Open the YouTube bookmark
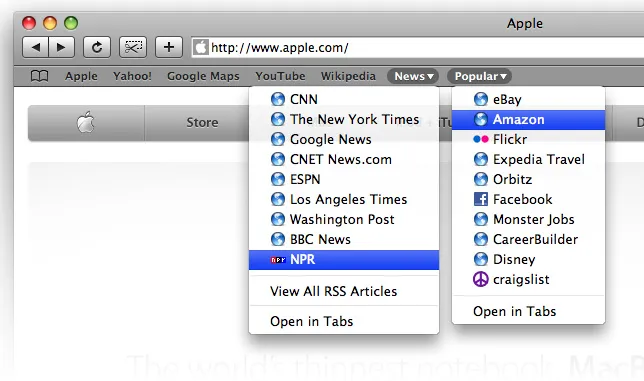The image size is (644, 381). [x=281, y=76]
